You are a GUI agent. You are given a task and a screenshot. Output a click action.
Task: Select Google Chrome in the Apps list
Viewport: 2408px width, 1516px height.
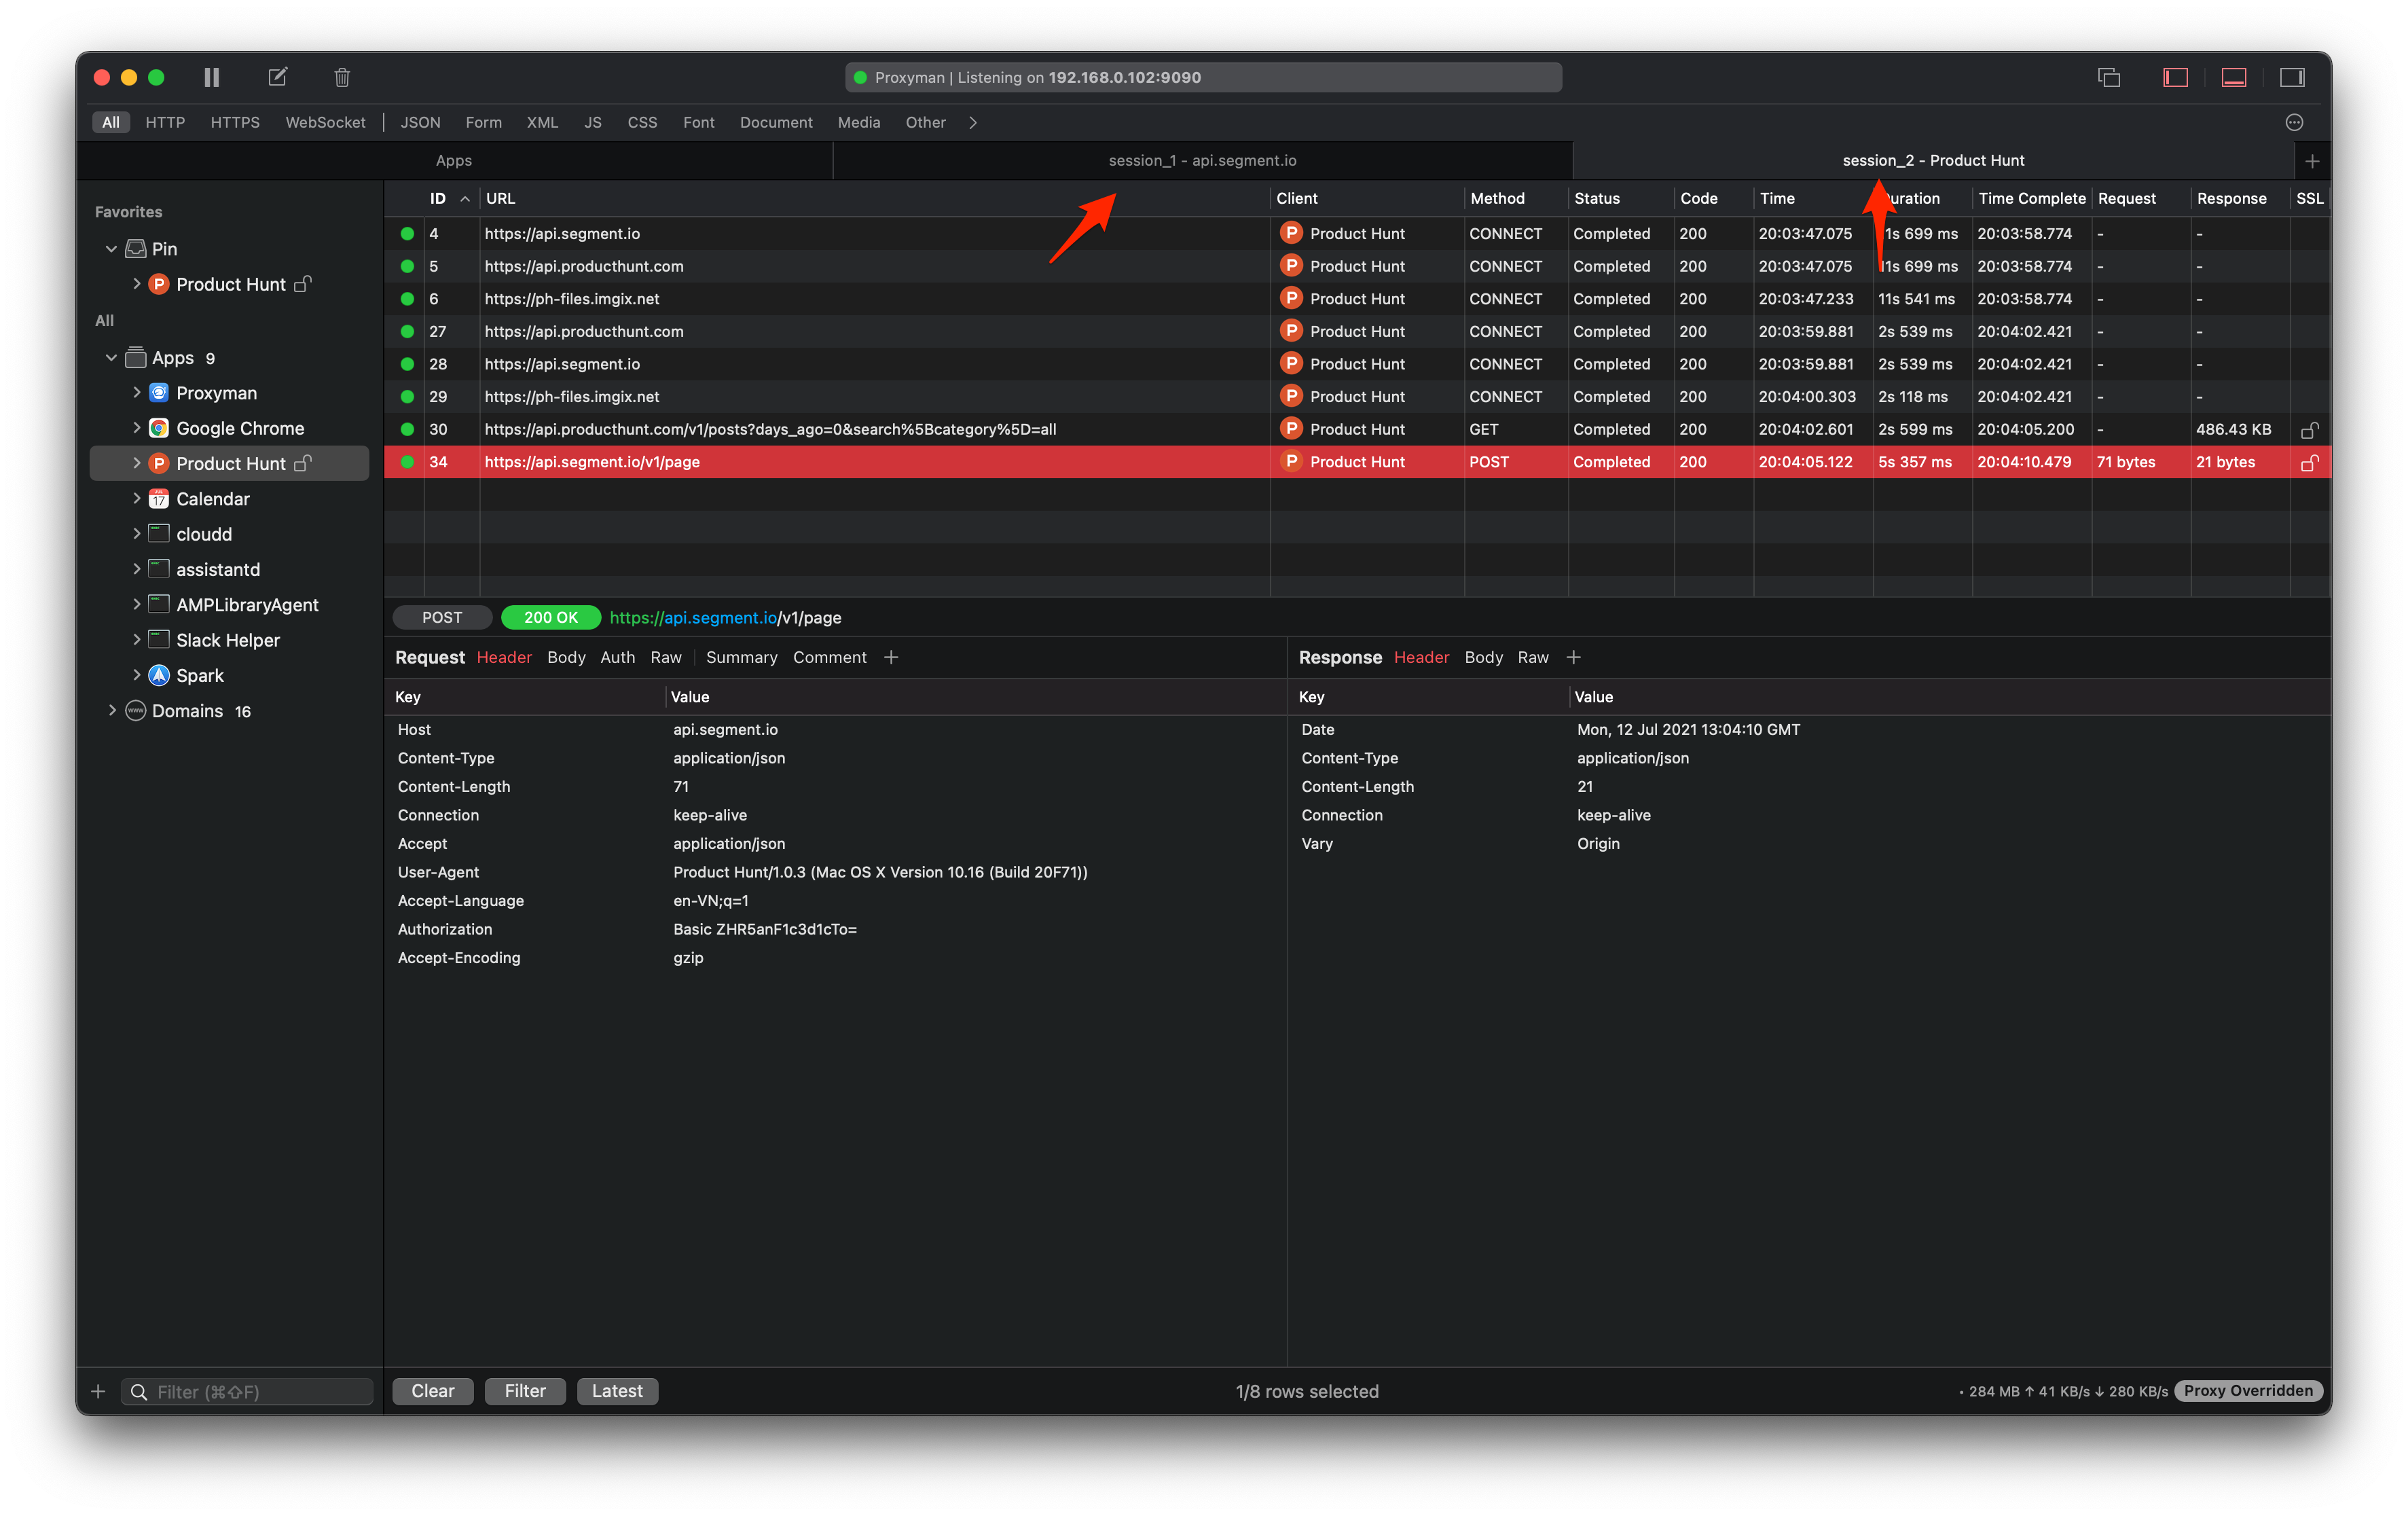tap(240, 428)
